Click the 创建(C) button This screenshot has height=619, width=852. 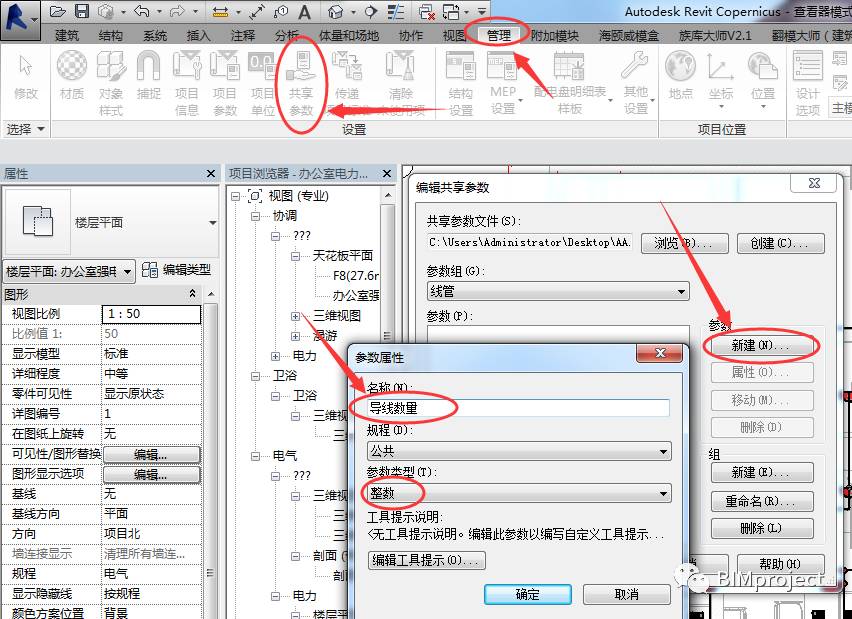point(780,243)
